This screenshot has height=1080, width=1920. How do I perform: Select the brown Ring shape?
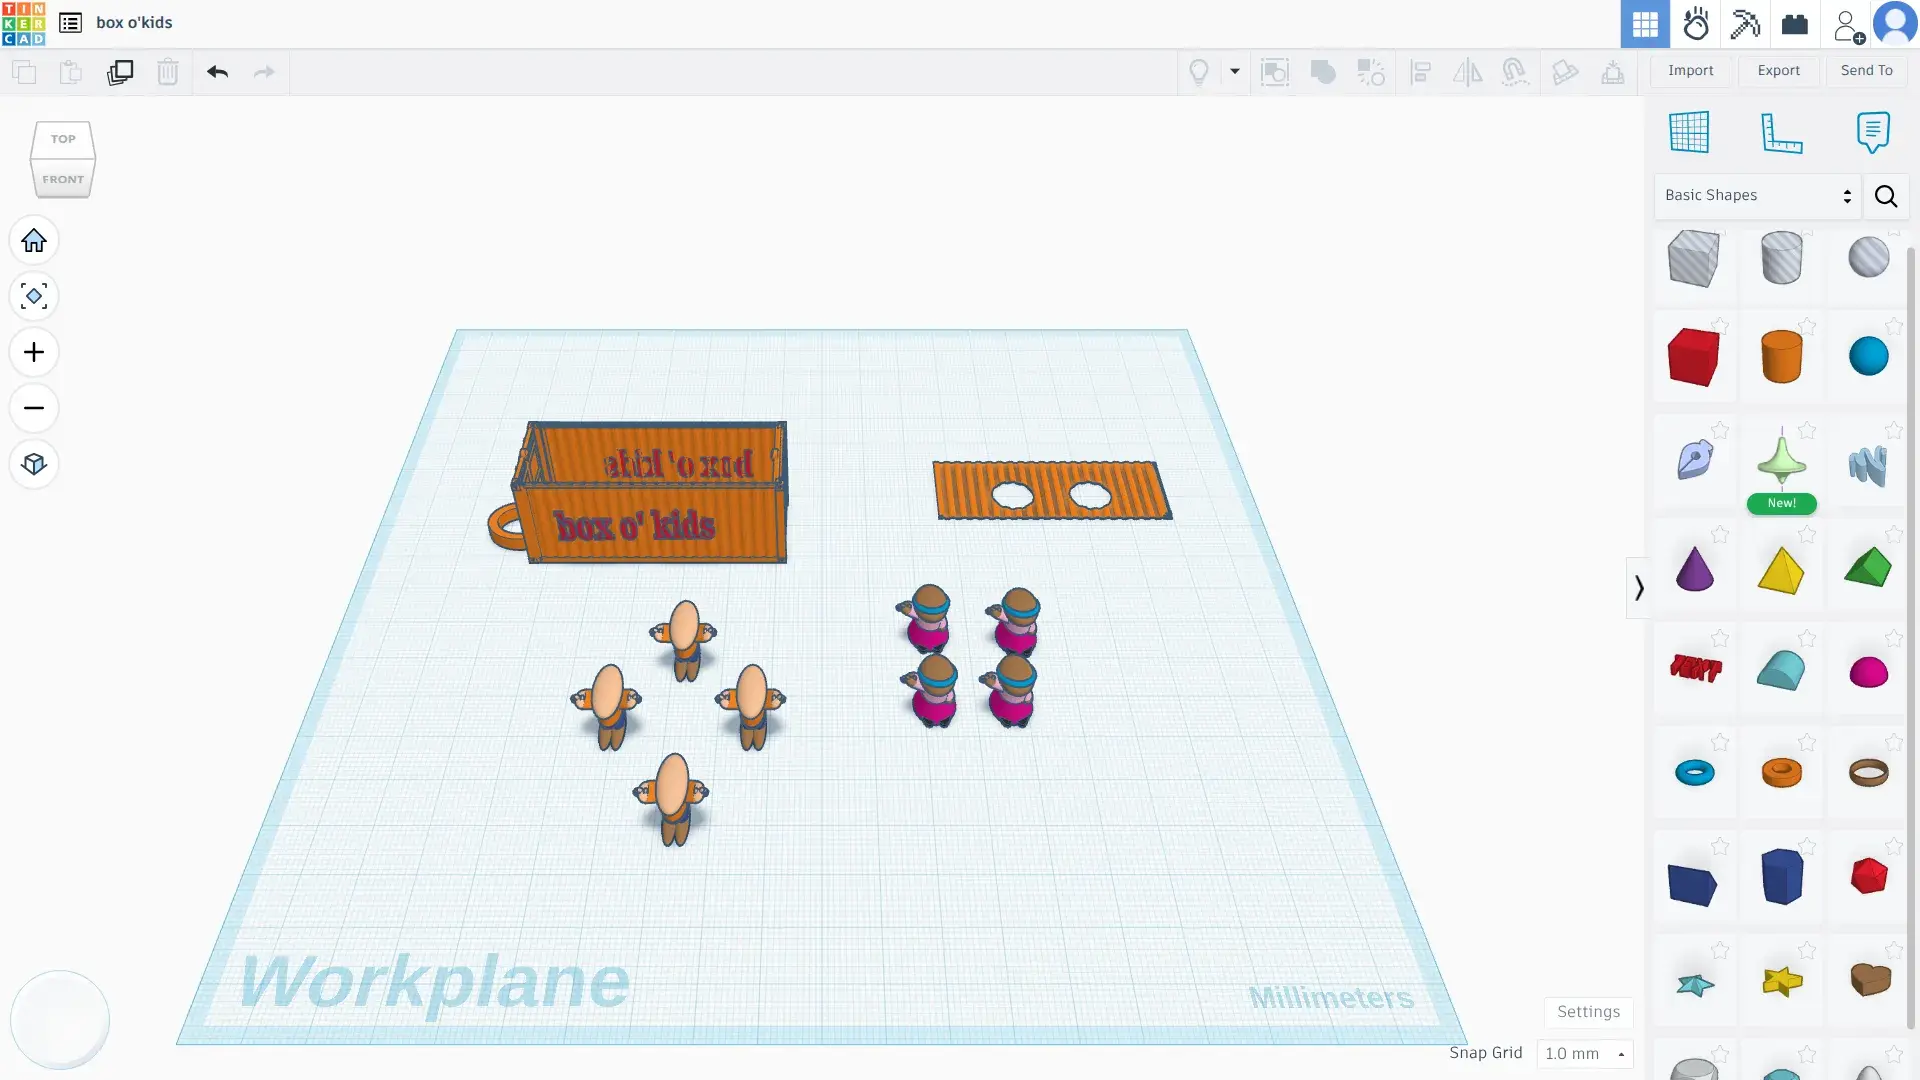point(1868,773)
